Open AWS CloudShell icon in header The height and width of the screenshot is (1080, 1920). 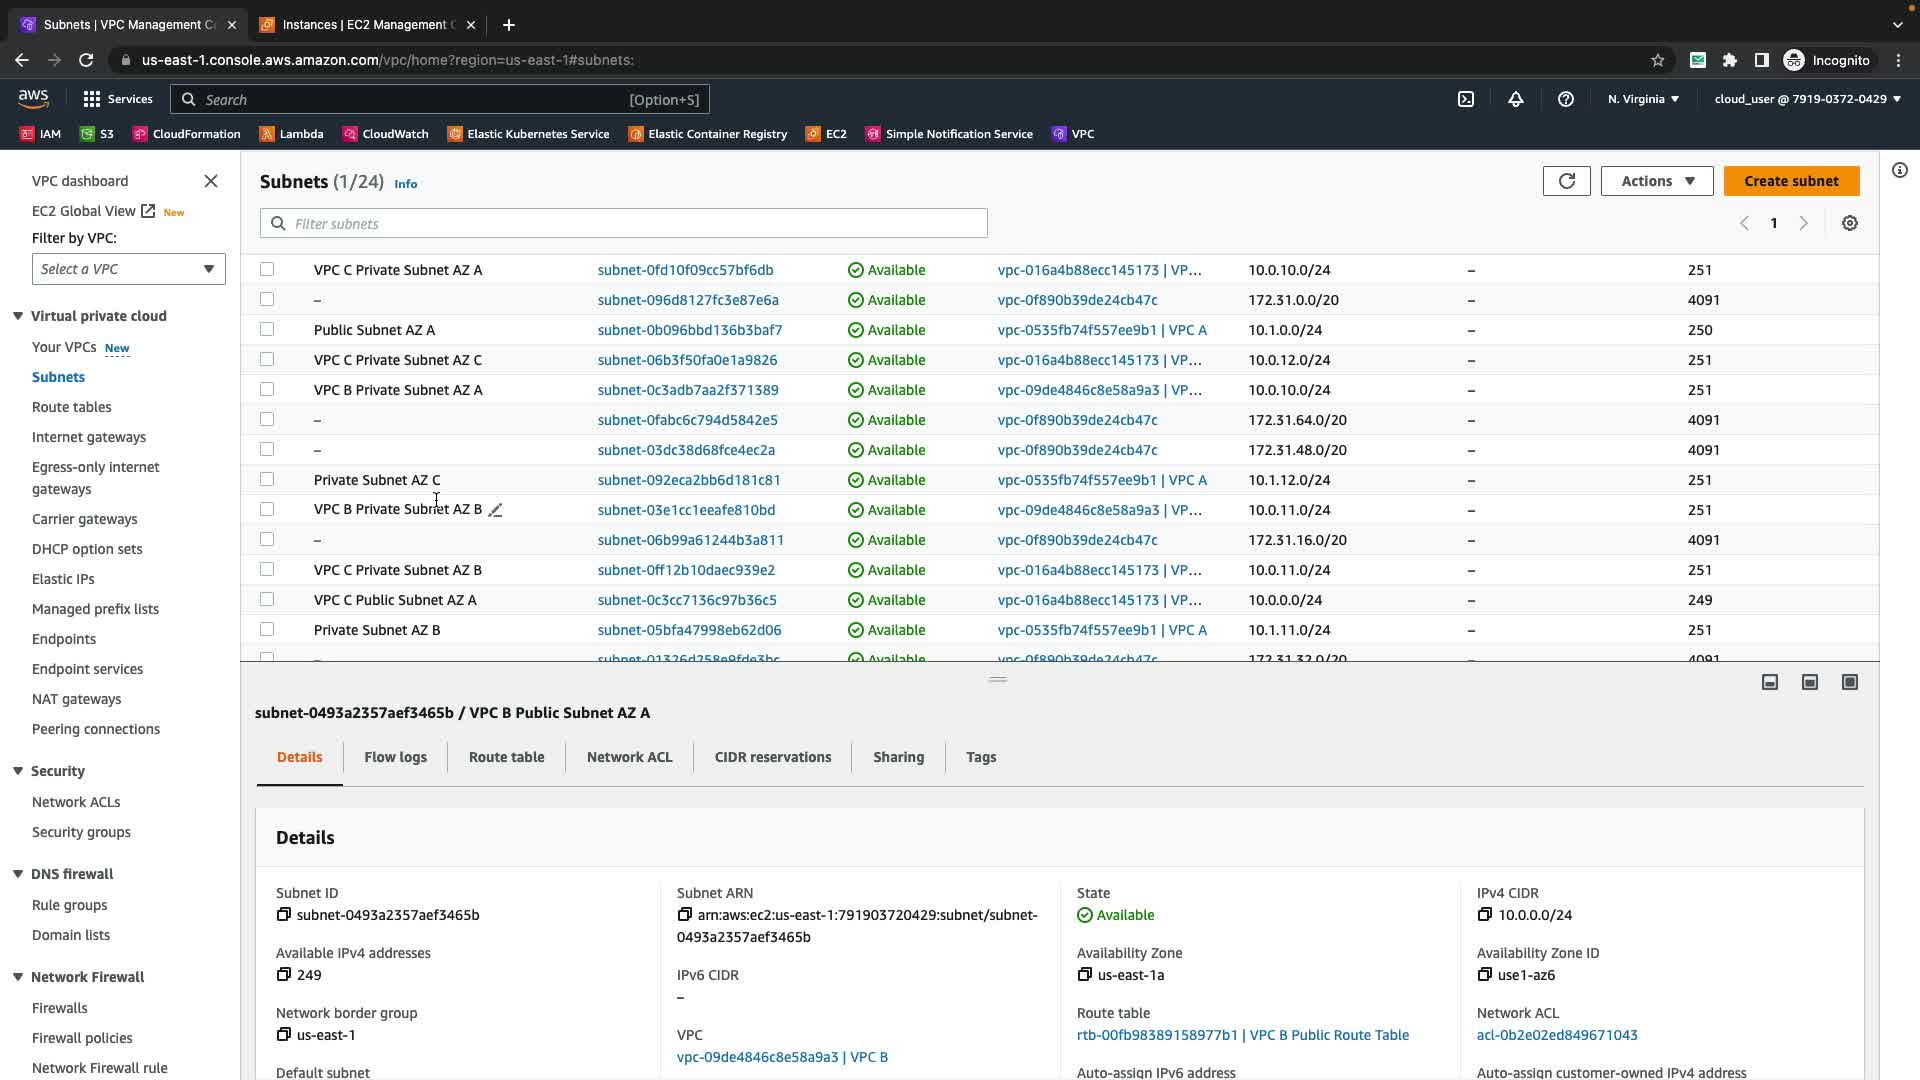[1465, 99]
